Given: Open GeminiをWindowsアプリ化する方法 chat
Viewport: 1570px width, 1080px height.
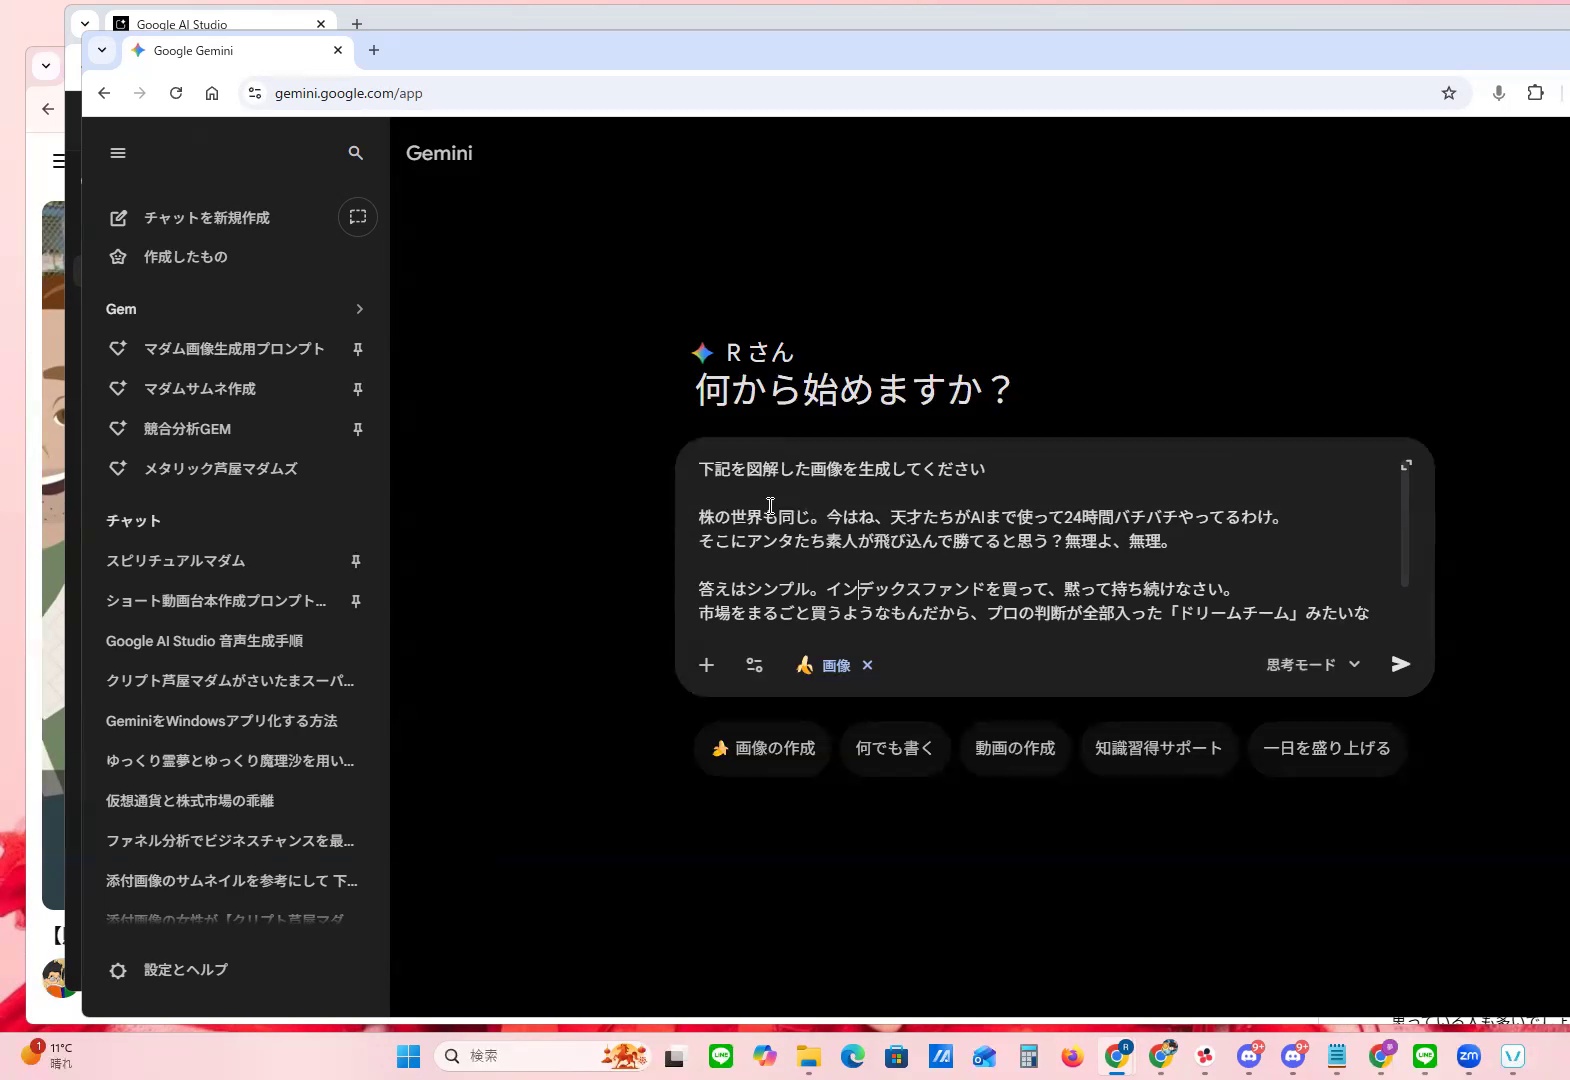Looking at the screenshot, I should point(222,721).
